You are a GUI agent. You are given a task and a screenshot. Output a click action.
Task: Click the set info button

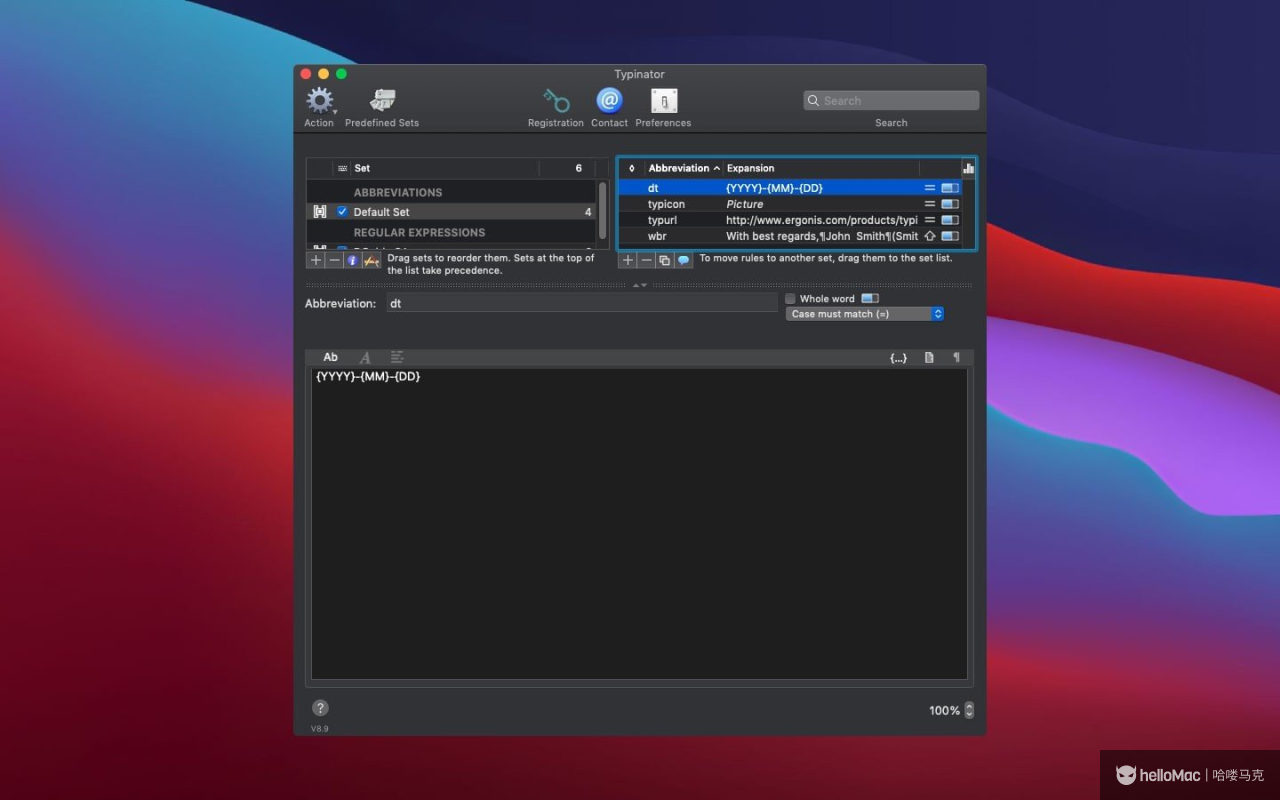pos(352,260)
